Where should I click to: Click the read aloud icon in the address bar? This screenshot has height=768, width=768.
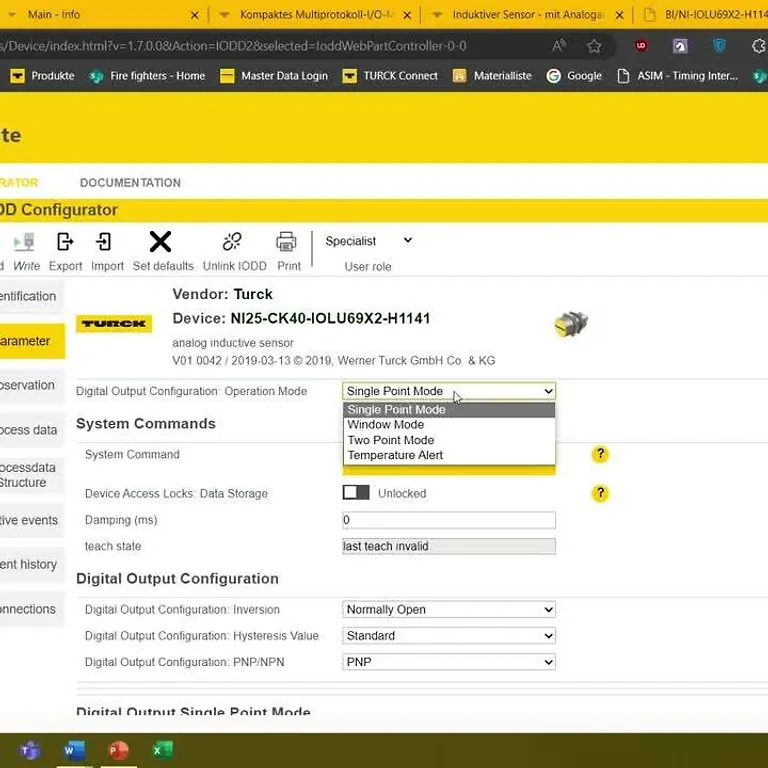[559, 46]
